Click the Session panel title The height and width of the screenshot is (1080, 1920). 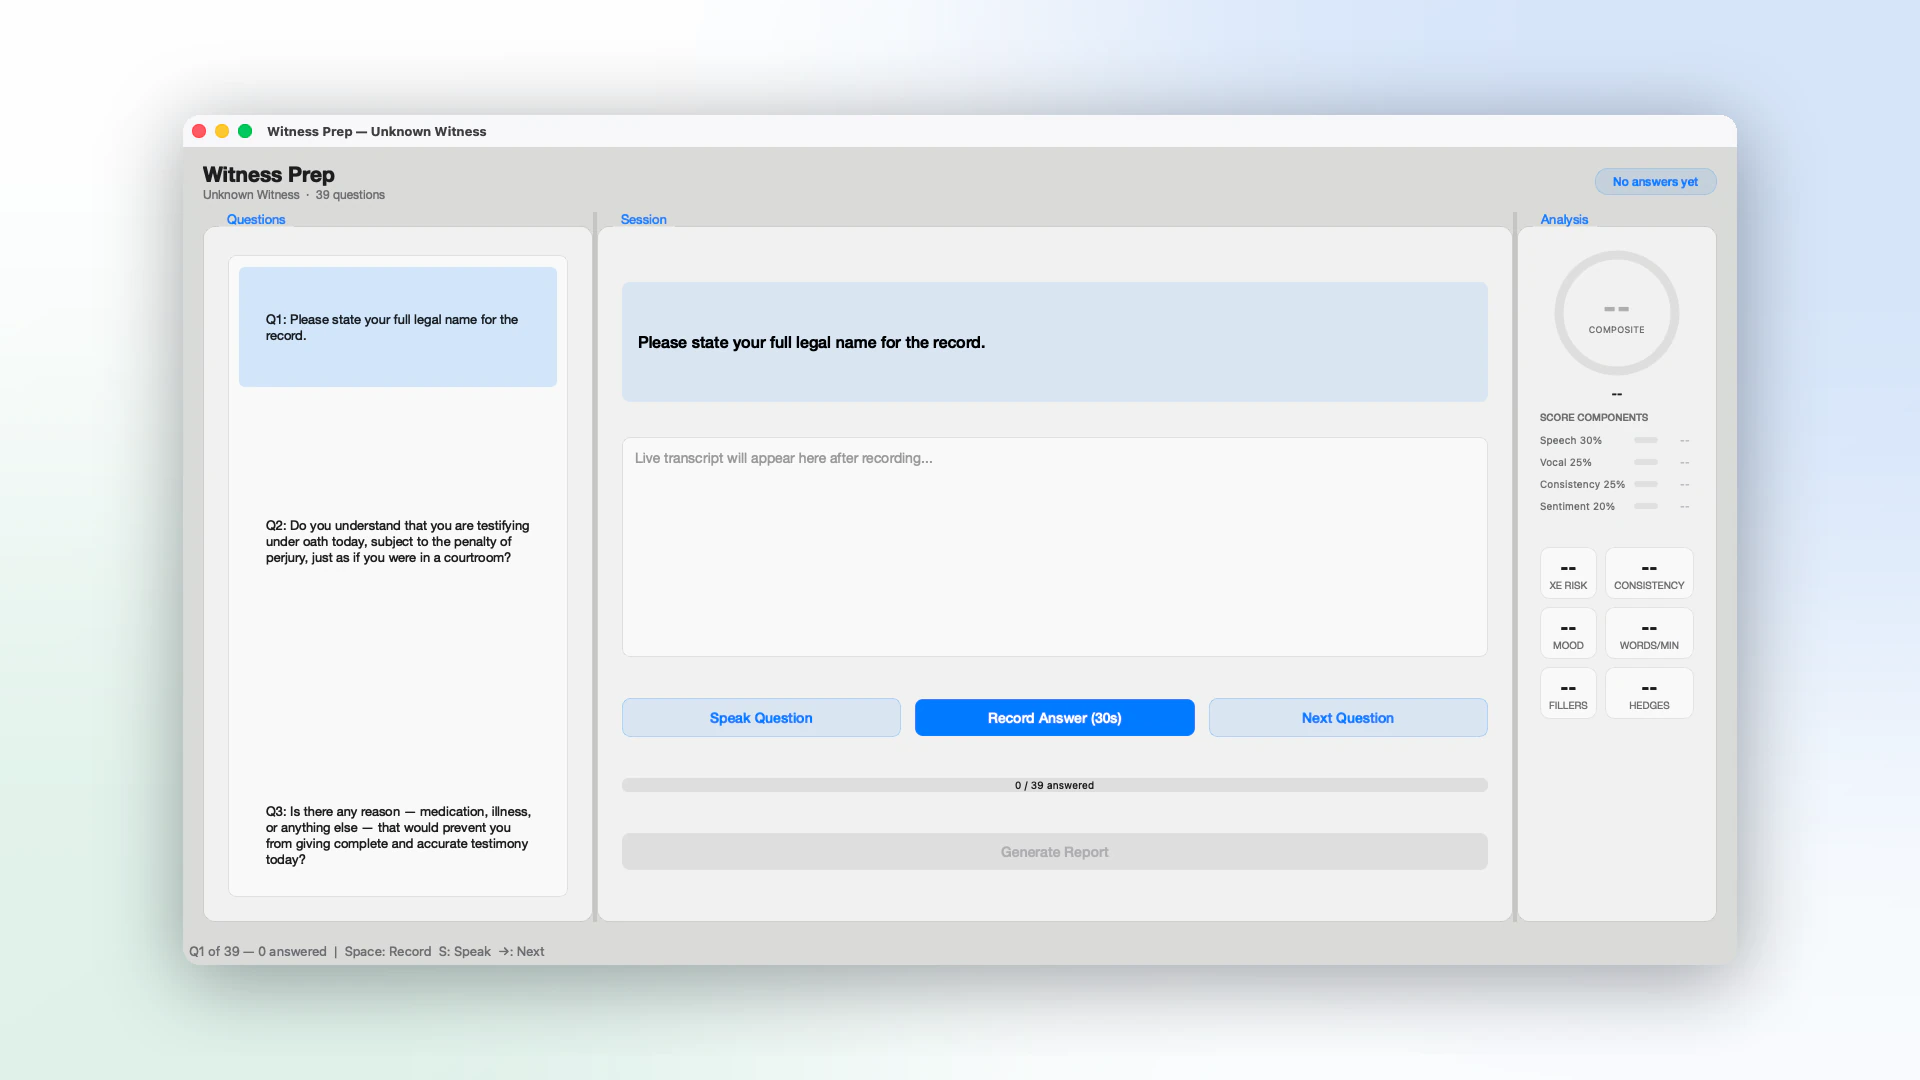643,219
